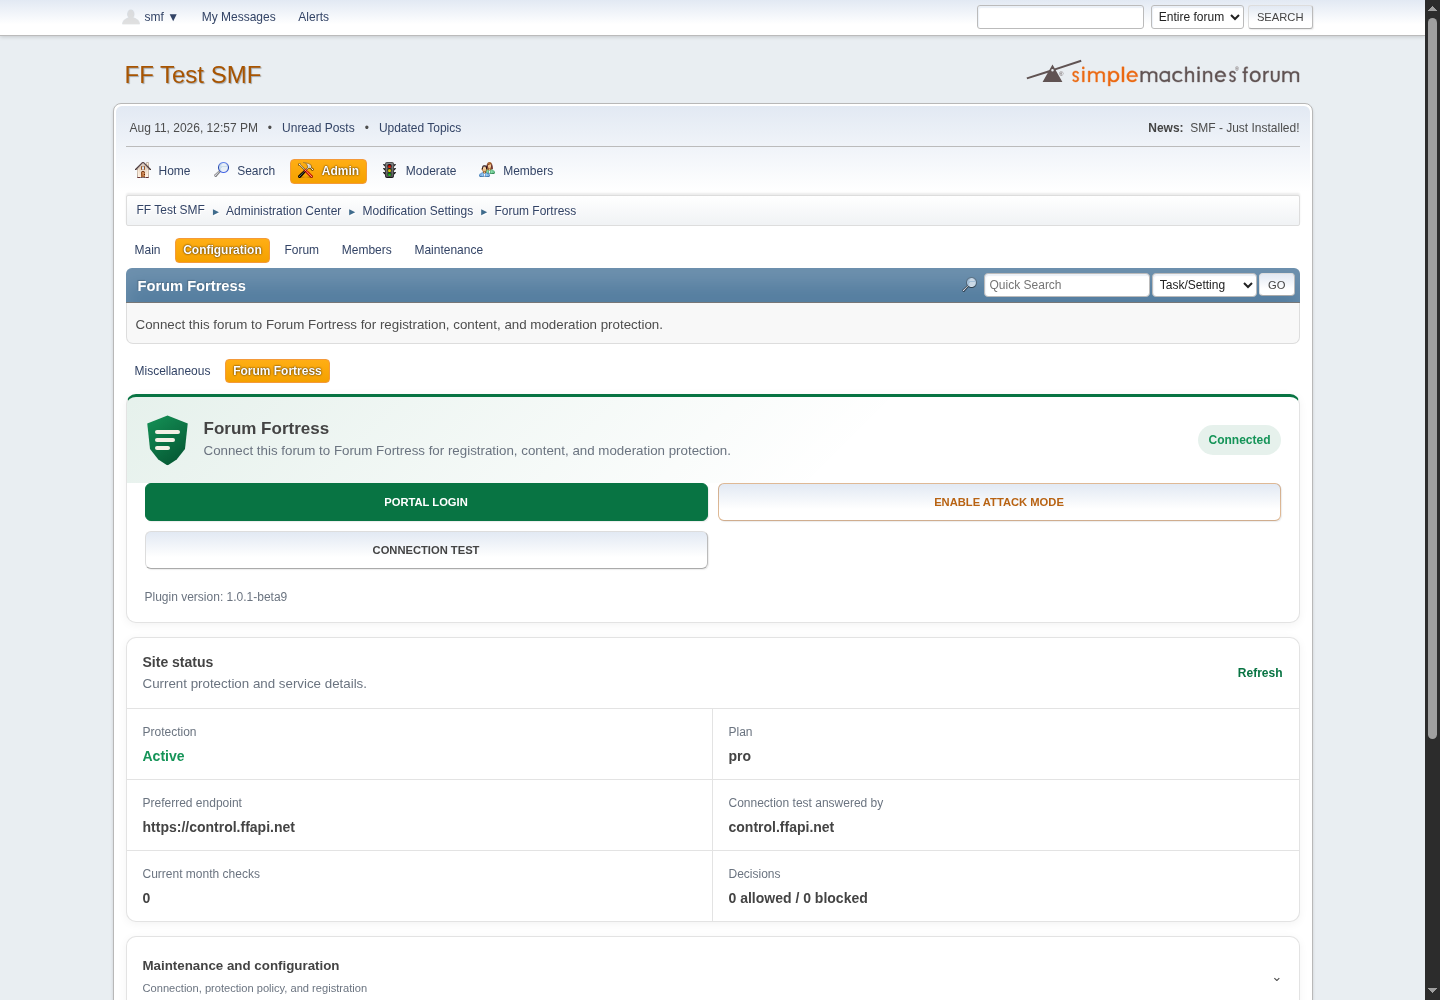Switch to the Miscellaneous sub-tab
Viewport: 1440px width, 1000px height.
172,371
